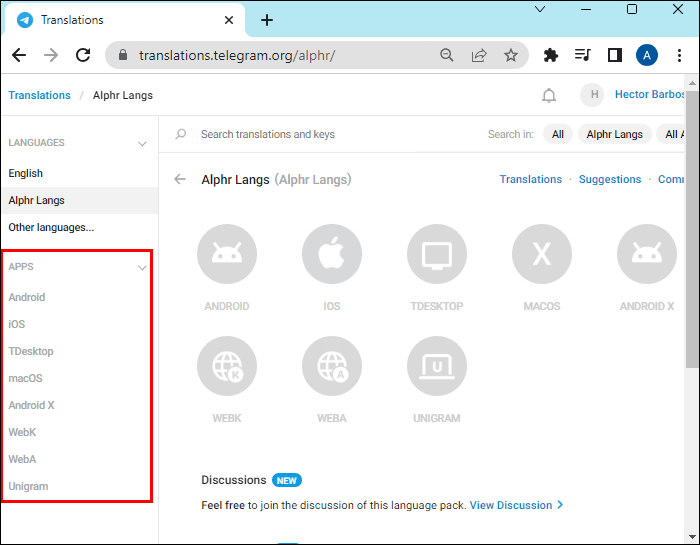The height and width of the screenshot is (545, 700).
Task: Open the WebA app icon
Action: click(x=332, y=366)
